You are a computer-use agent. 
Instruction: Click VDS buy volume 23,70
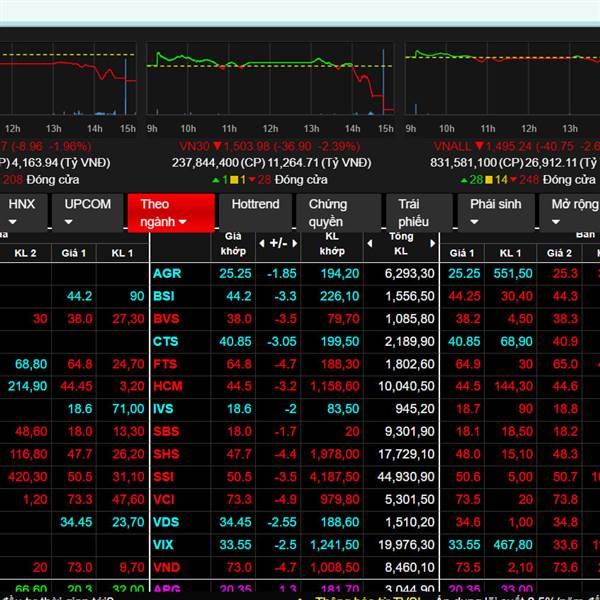(x=128, y=522)
